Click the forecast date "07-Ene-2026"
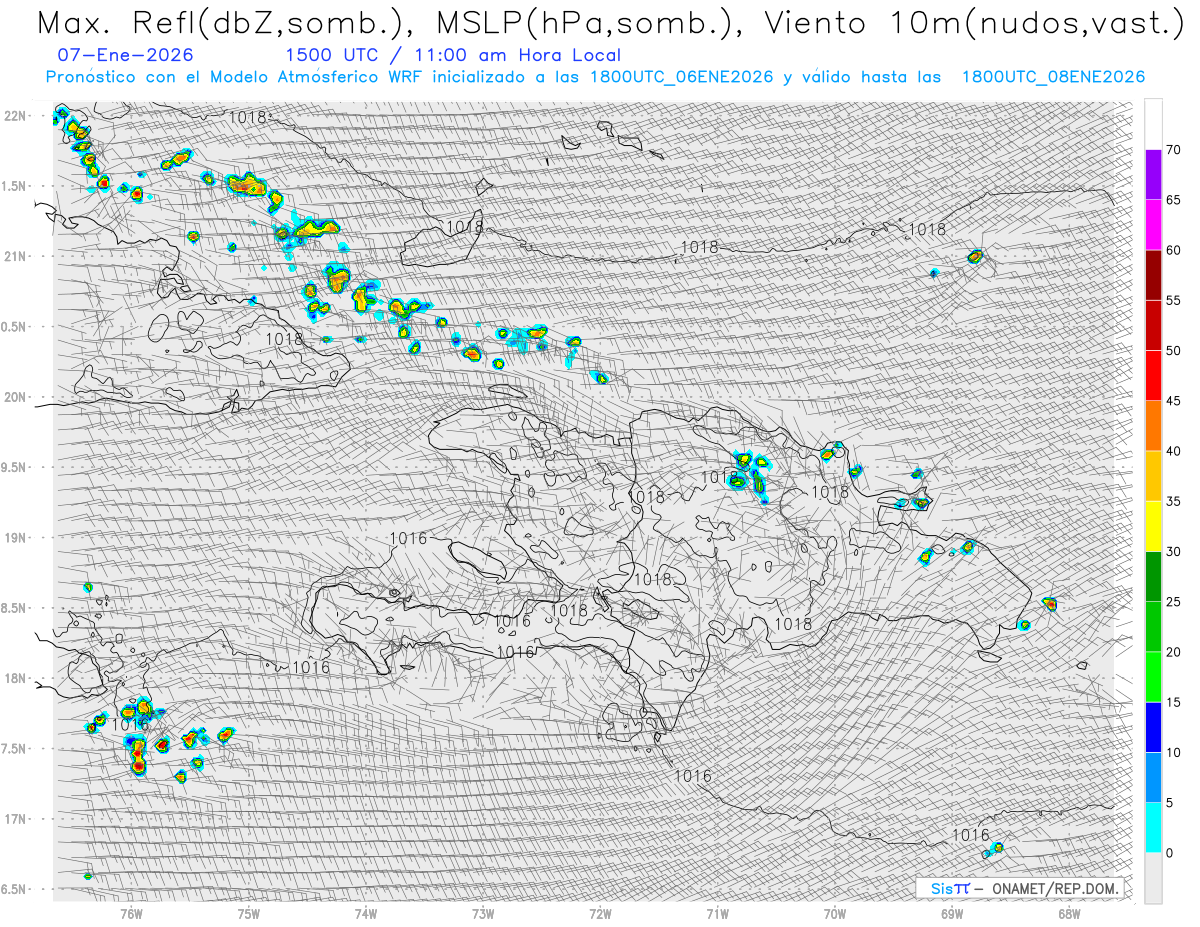The image size is (1200, 927). point(126,56)
